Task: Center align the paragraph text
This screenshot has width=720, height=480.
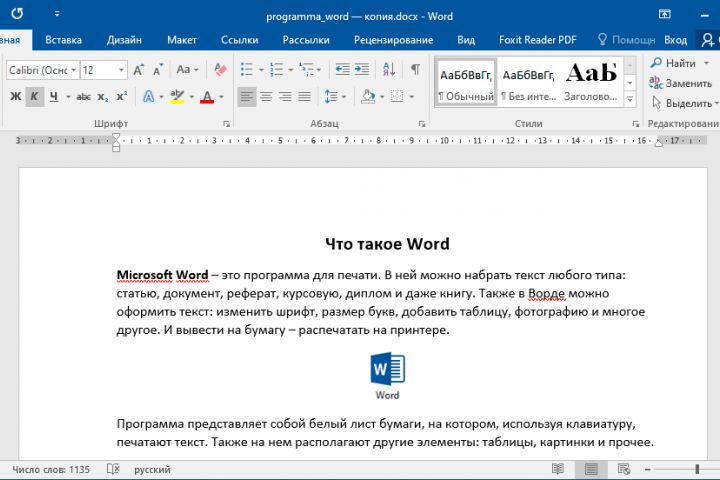Action: 266,97
